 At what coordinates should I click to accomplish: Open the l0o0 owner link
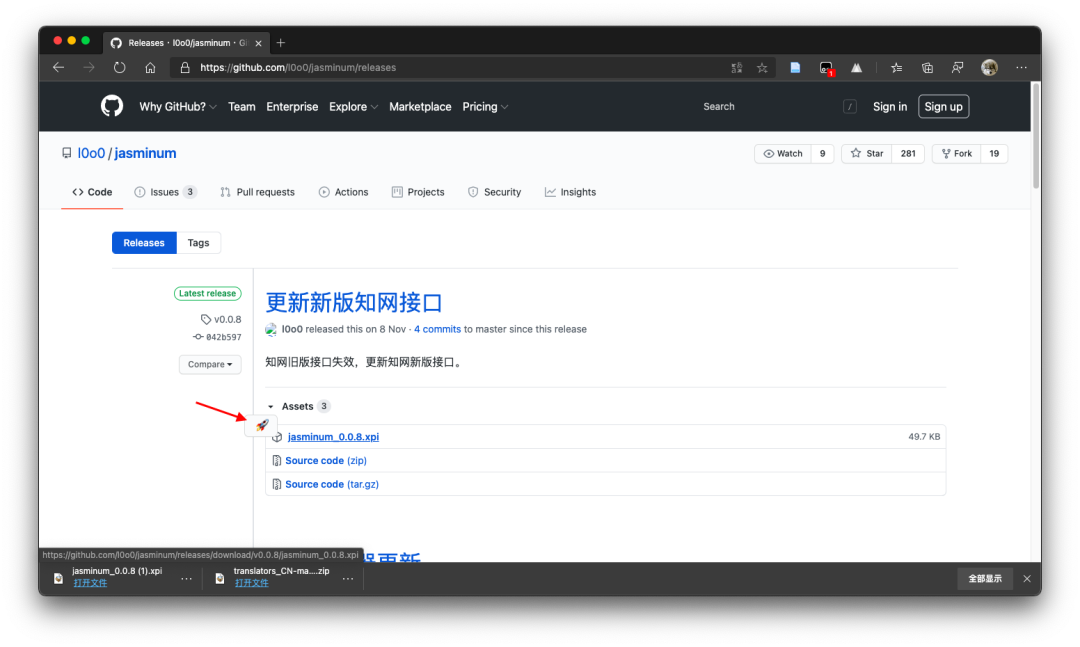[91, 153]
